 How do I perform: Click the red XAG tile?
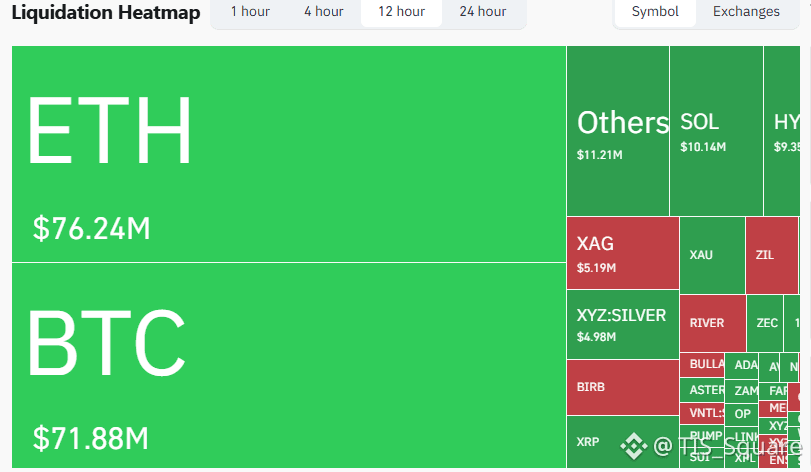point(622,253)
